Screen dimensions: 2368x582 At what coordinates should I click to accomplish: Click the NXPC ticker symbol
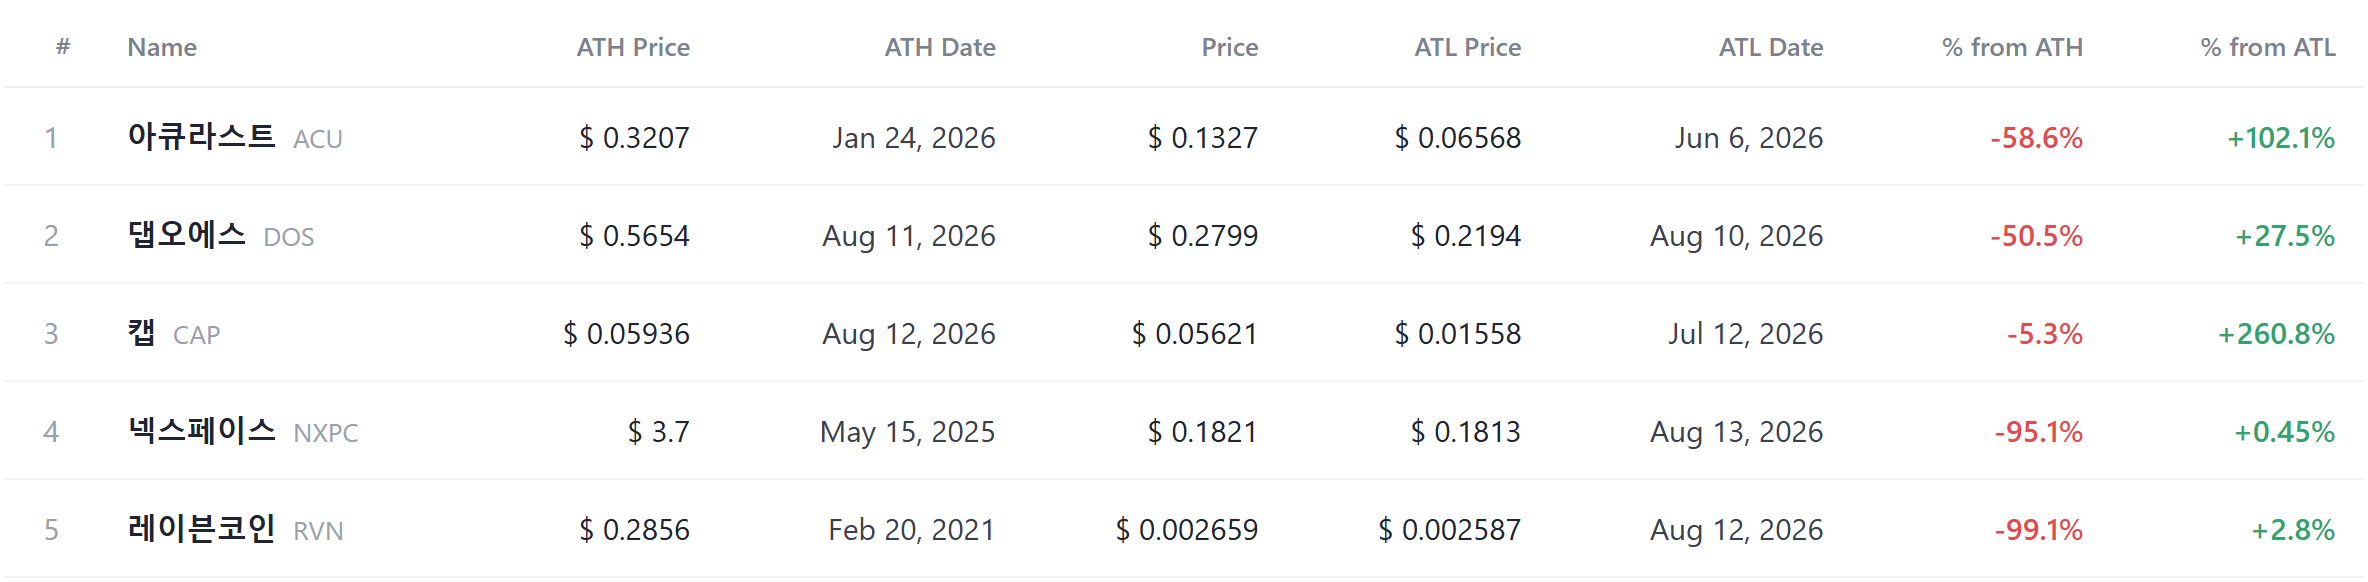coord(326,433)
